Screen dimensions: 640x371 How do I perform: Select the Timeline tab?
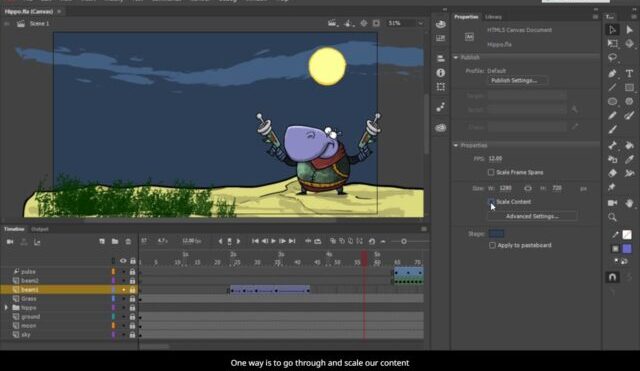pos(14,229)
